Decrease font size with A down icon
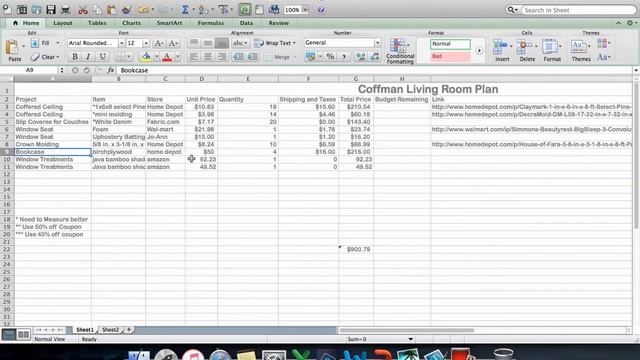640x360 pixels. [173, 43]
